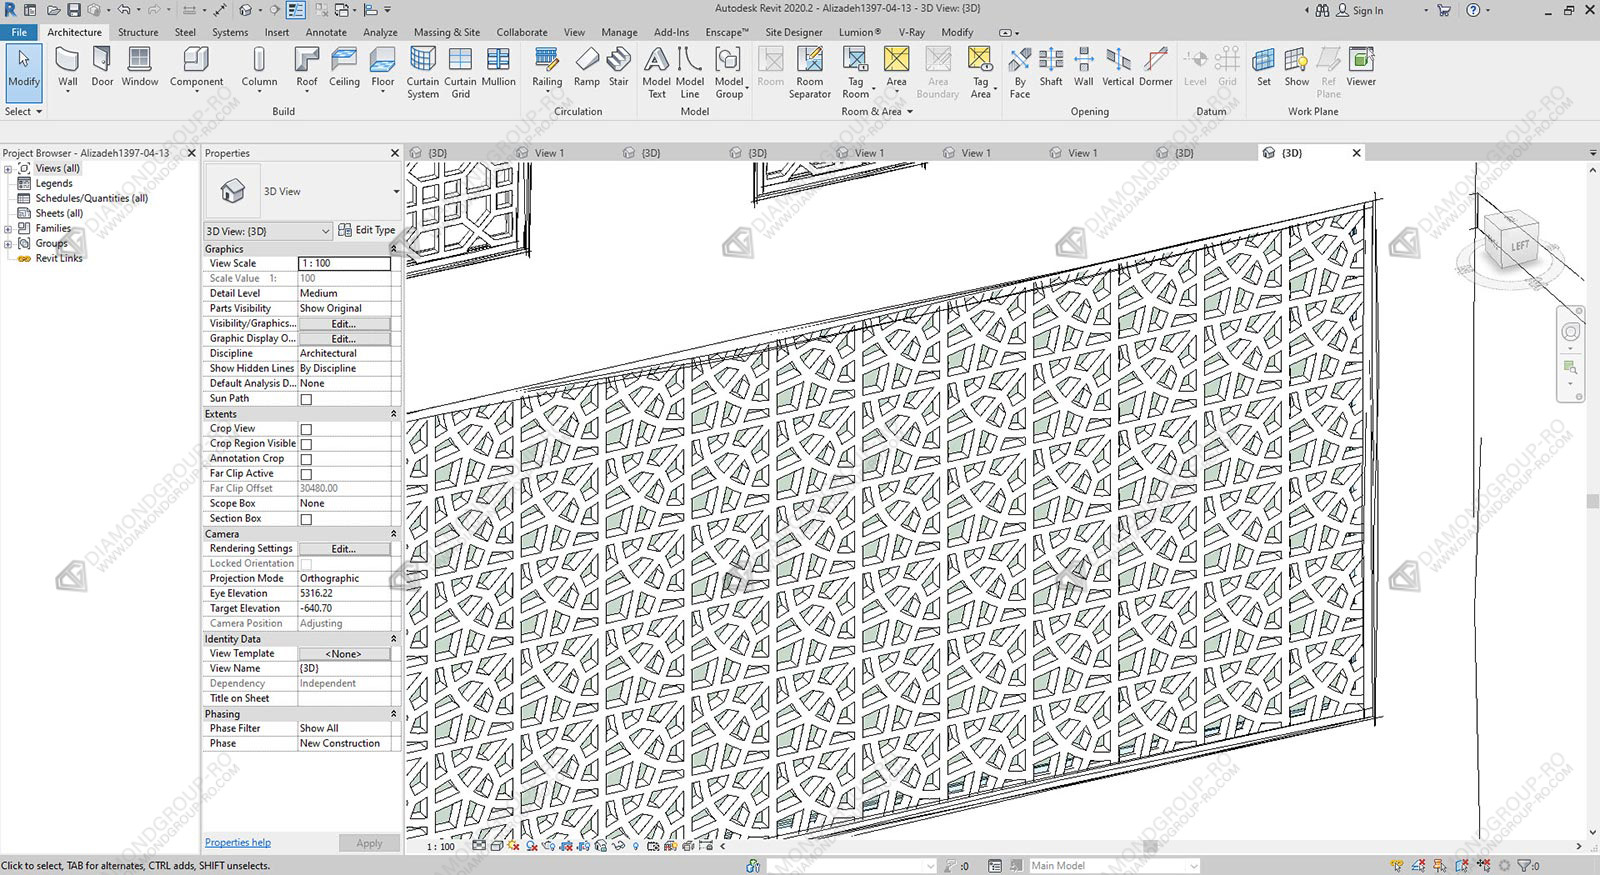Pick the Column tool

pyautogui.click(x=259, y=68)
